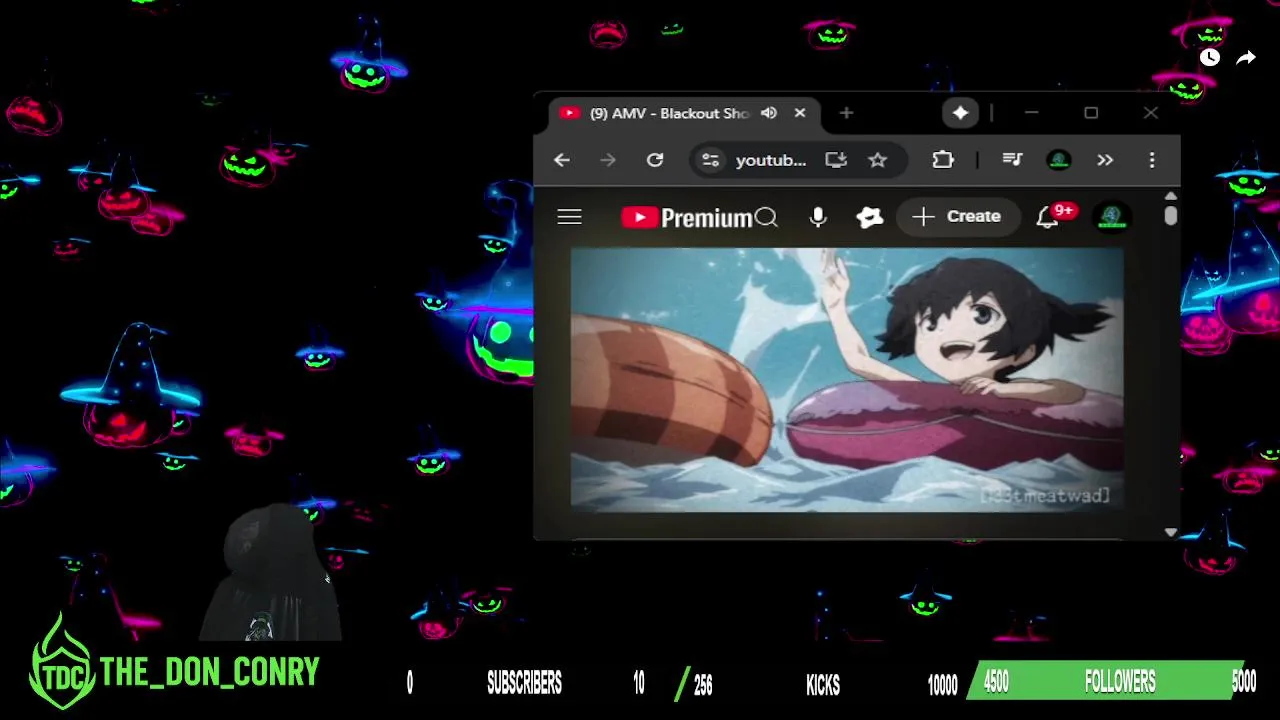Click the anime video player

point(847,380)
